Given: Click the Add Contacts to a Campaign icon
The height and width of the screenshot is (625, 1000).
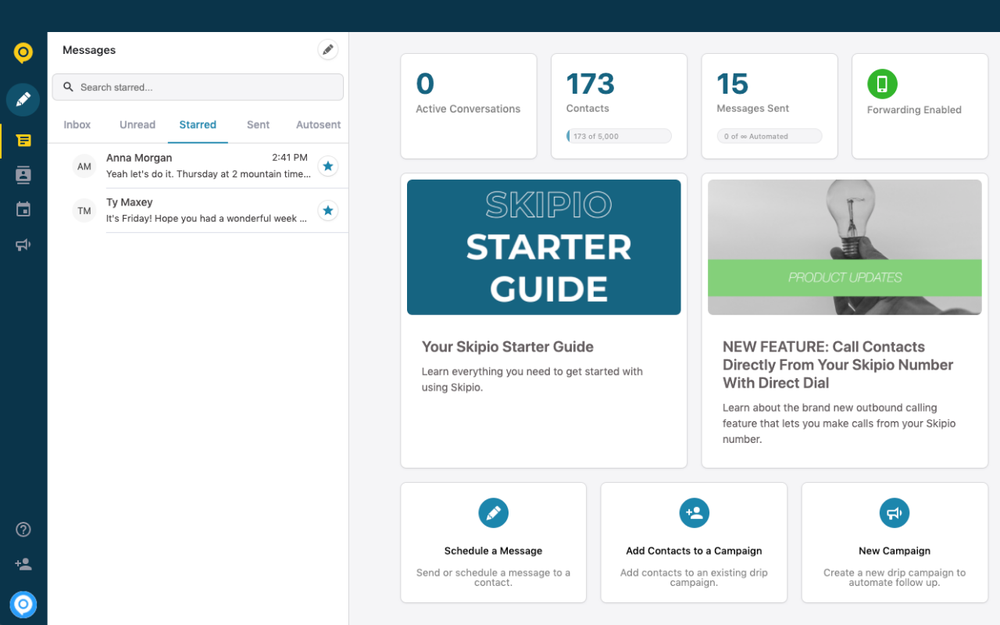Looking at the screenshot, I should [x=694, y=513].
